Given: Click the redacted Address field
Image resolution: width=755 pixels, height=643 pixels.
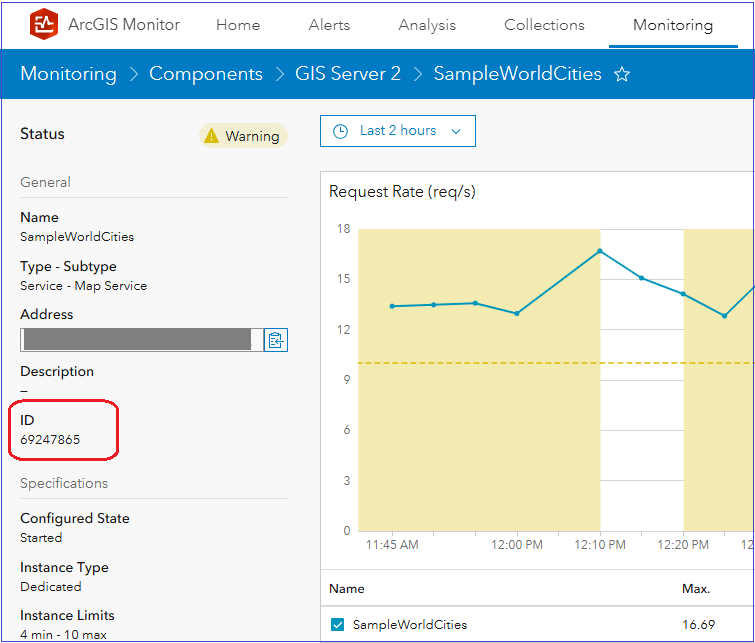Looking at the screenshot, I should pyautogui.click(x=142, y=340).
